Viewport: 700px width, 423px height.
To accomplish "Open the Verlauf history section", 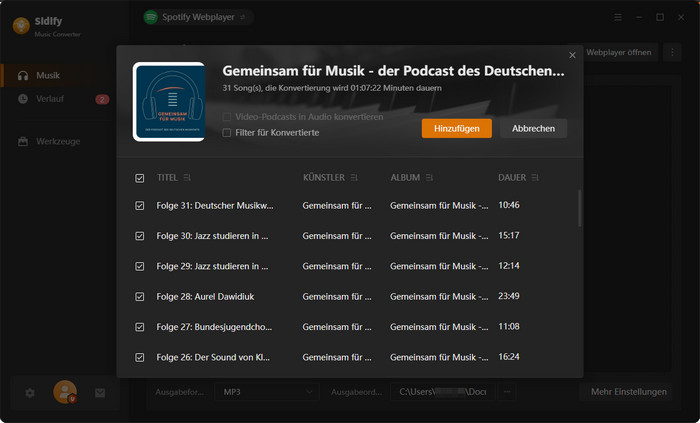I will click(x=50, y=99).
